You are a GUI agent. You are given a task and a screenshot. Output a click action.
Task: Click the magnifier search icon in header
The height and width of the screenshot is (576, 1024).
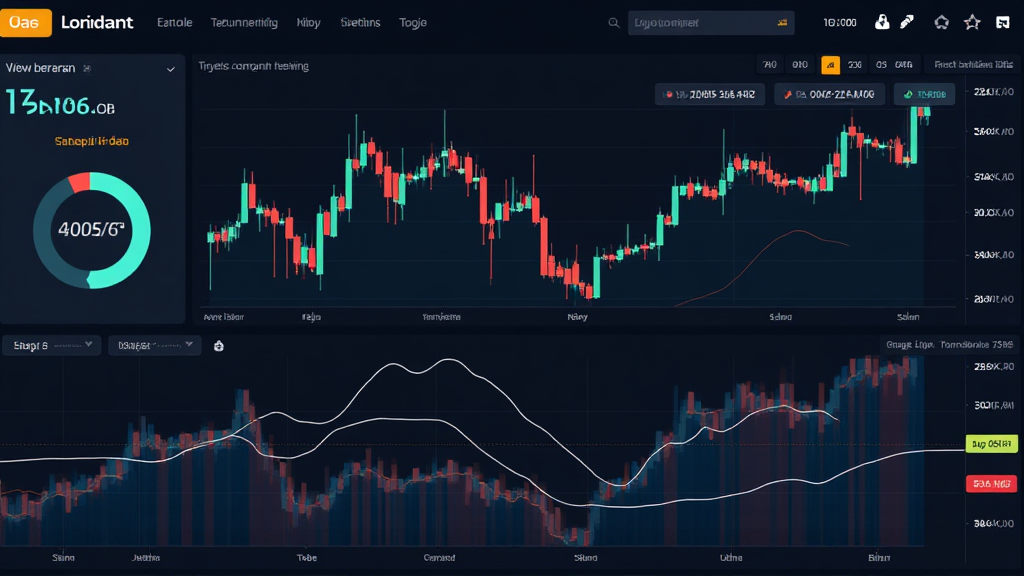tap(613, 22)
